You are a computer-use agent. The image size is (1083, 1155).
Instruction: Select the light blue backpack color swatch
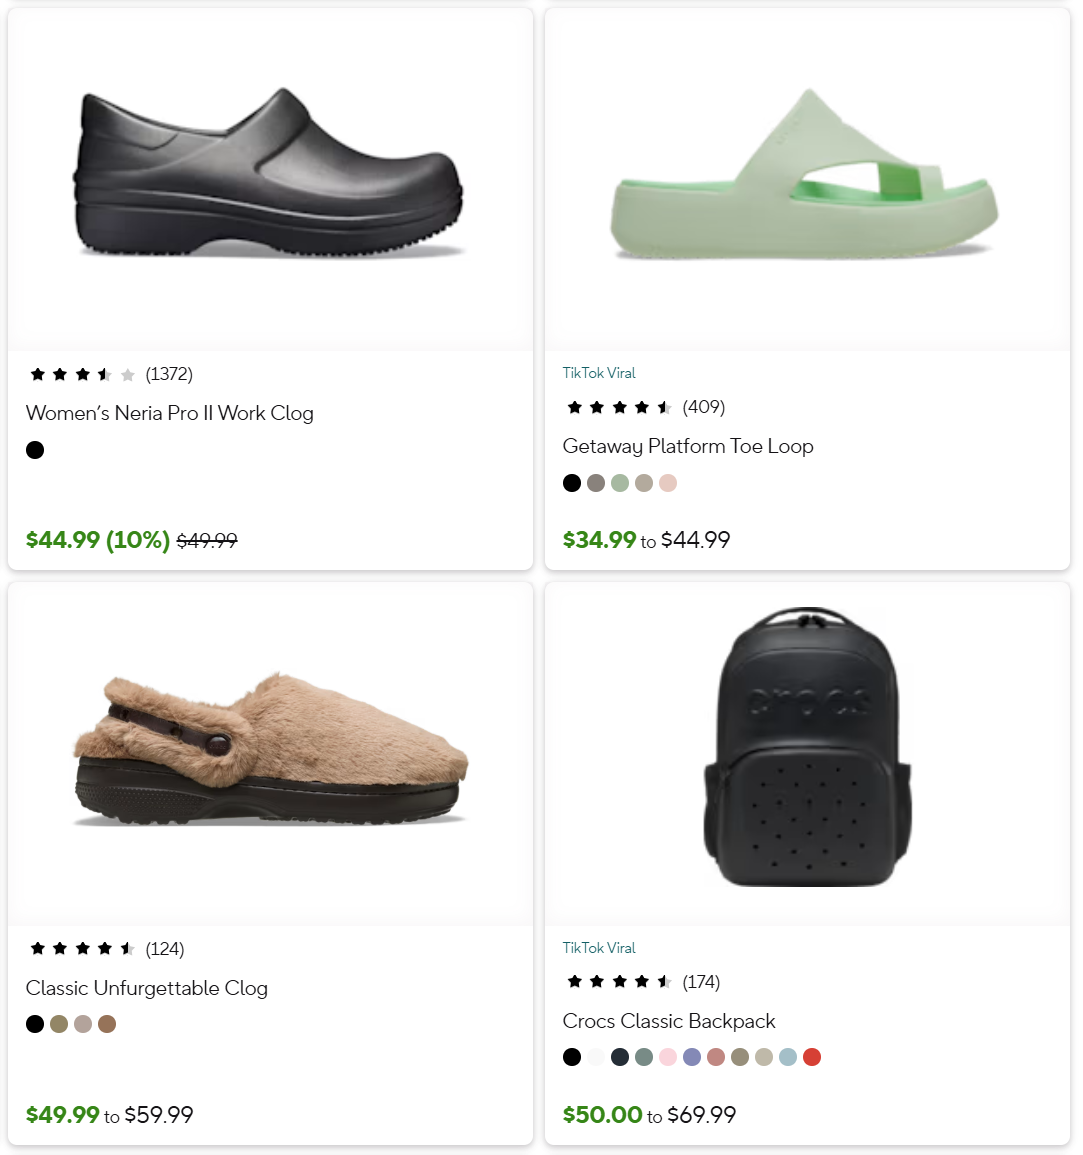[788, 1057]
